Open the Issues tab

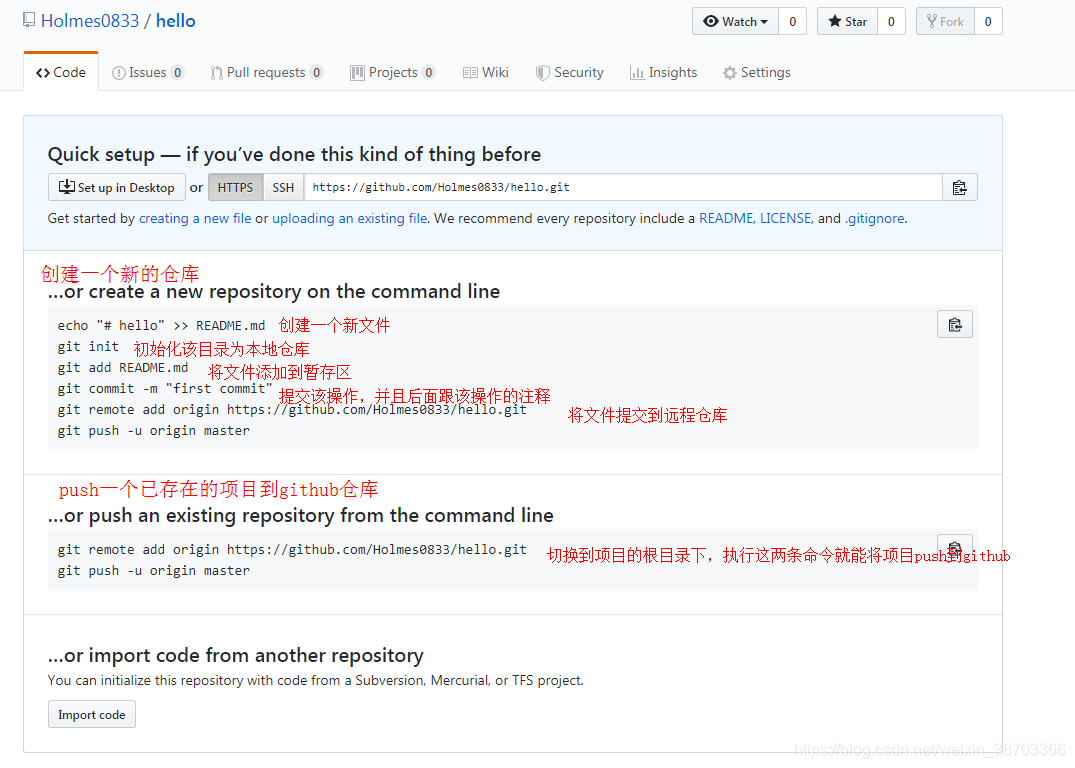[147, 72]
